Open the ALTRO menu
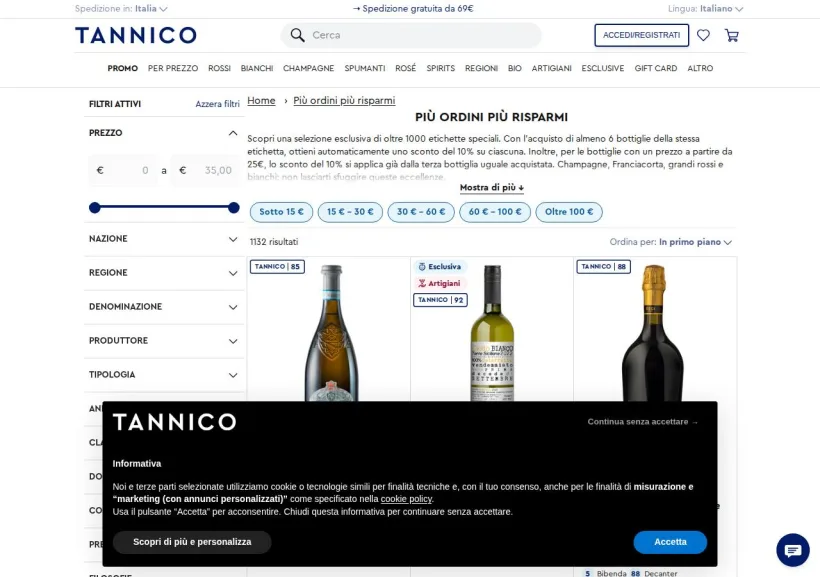Image resolution: width=820 pixels, height=577 pixels. (x=700, y=69)
